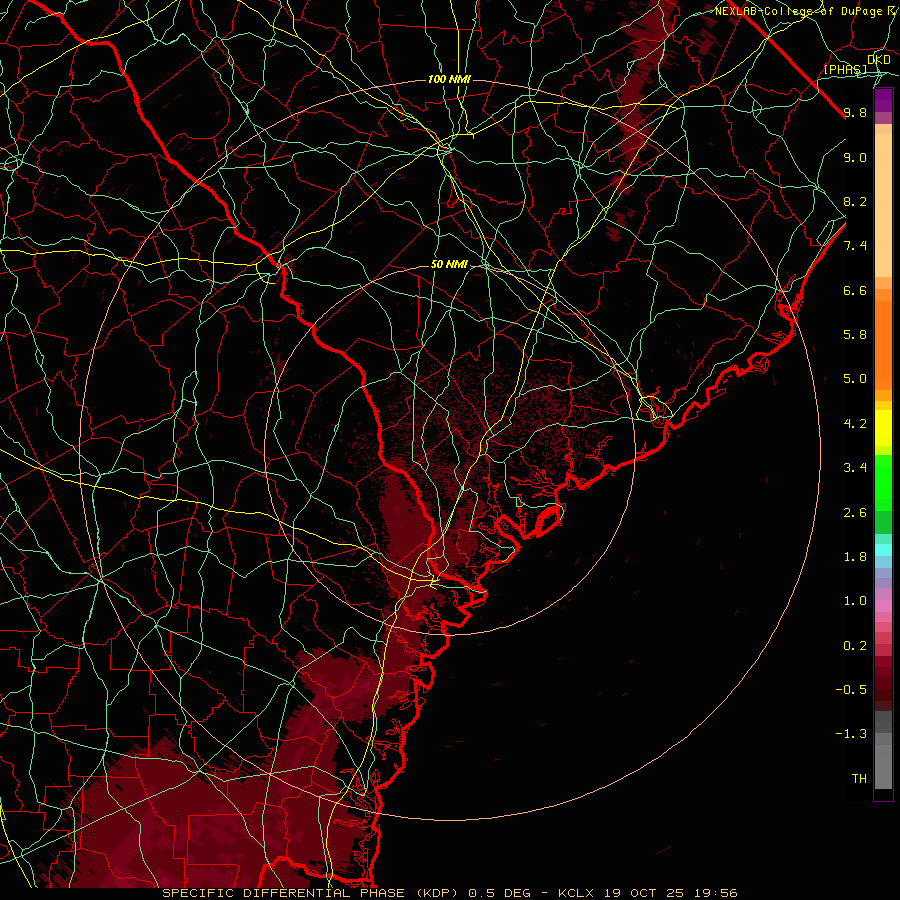Click the 6.6 value on the color scale
The image size is (900, 900).
[x=855, y=290]
